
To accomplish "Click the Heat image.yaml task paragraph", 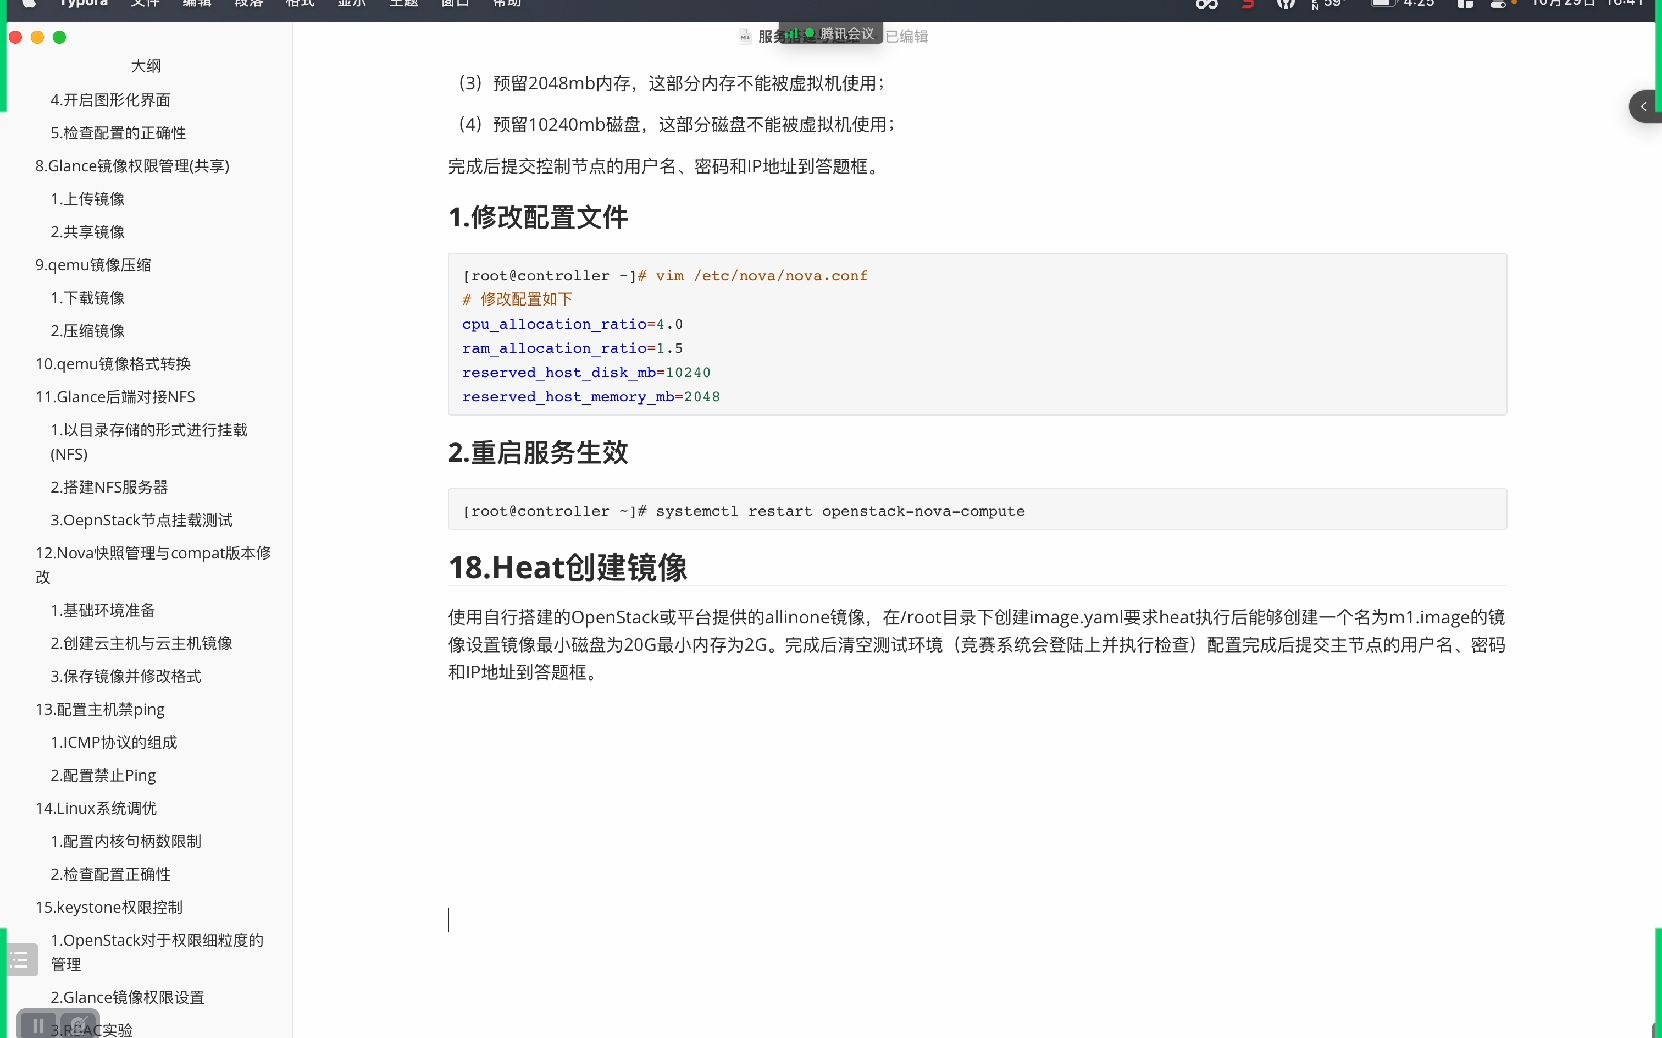I will click(977, 644).
